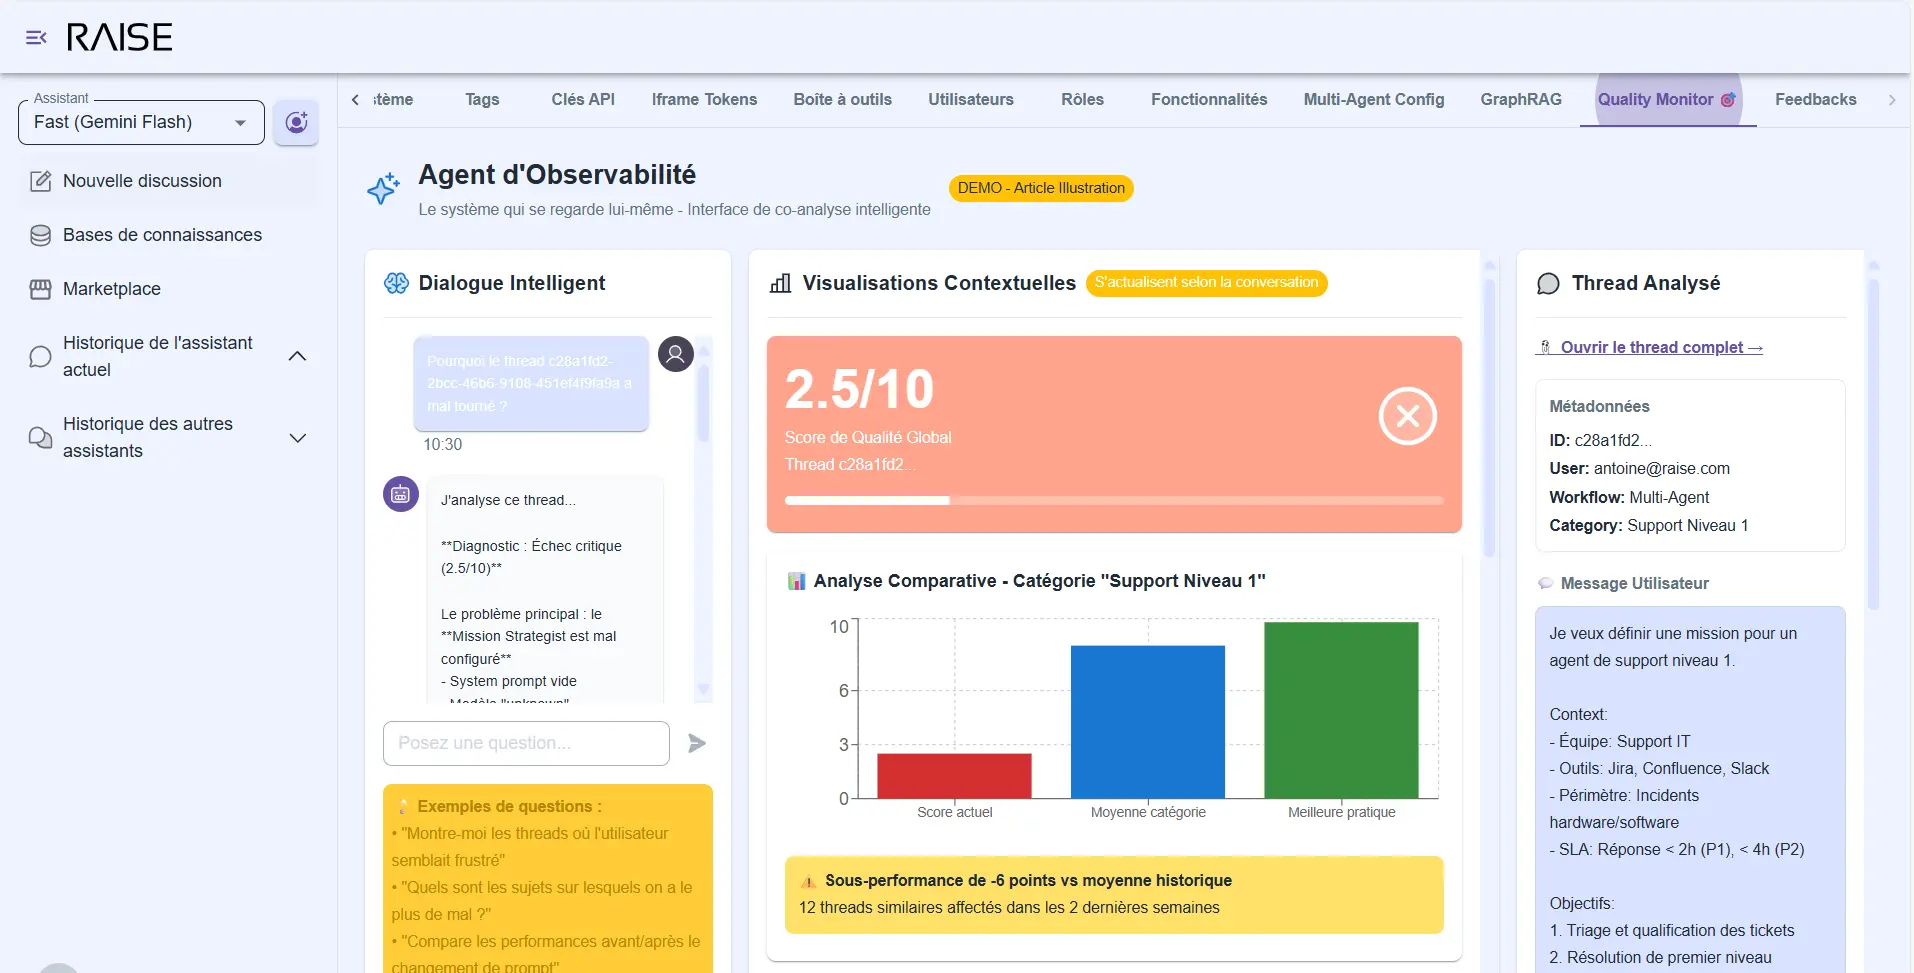Click the red X circle on the score card
The height and width of the screenshot is (973, 1914).
(1407, 416)
